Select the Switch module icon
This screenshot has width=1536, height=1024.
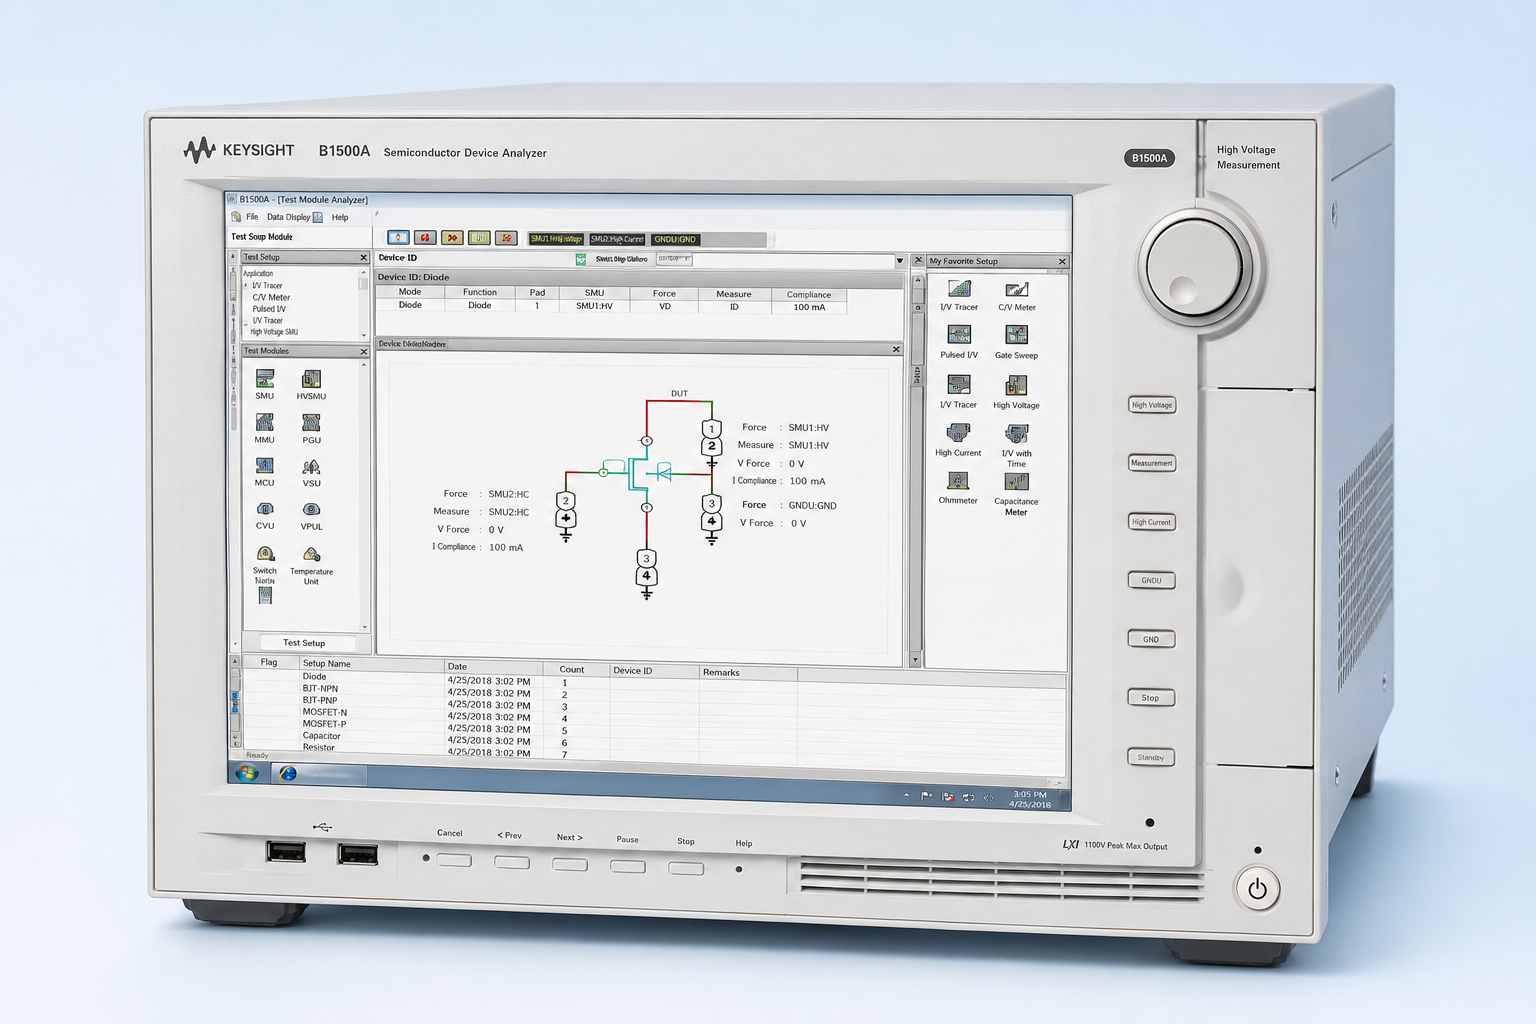(x=265, y=554)
